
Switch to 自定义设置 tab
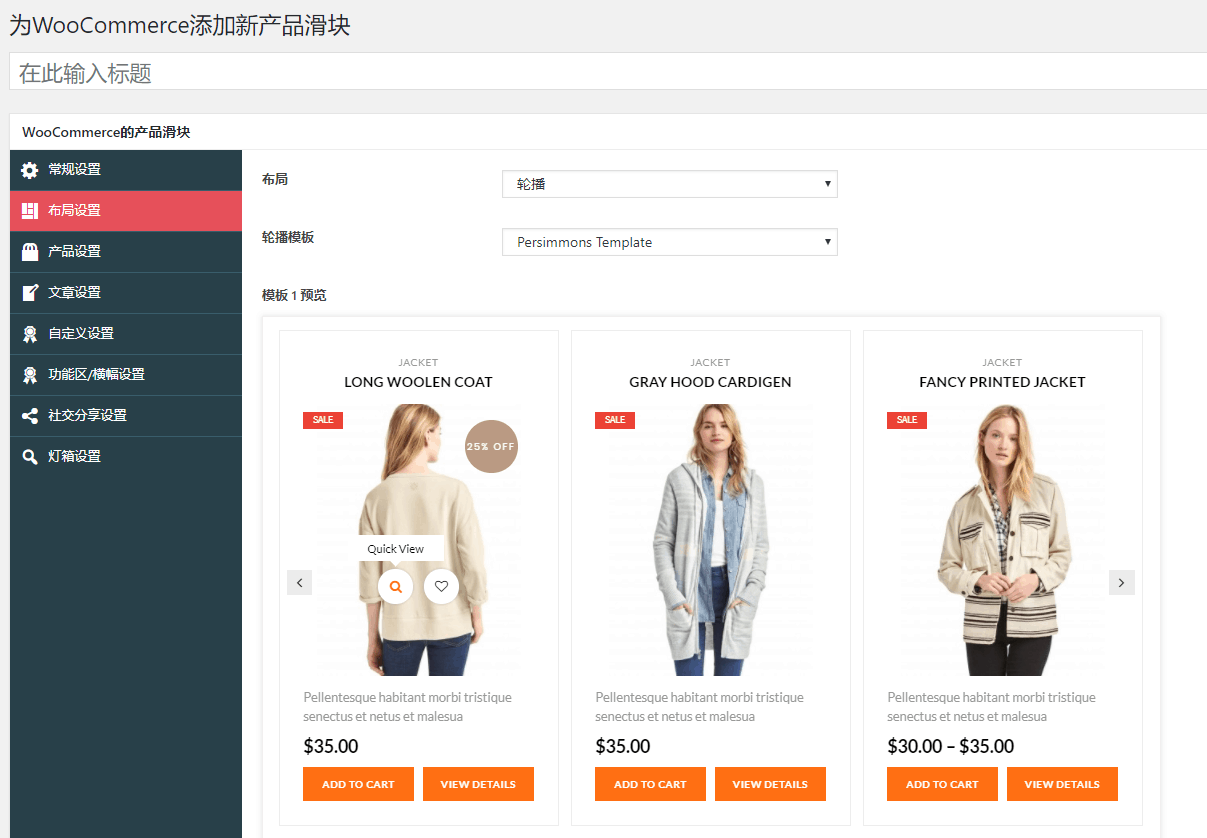coord(126,334)
